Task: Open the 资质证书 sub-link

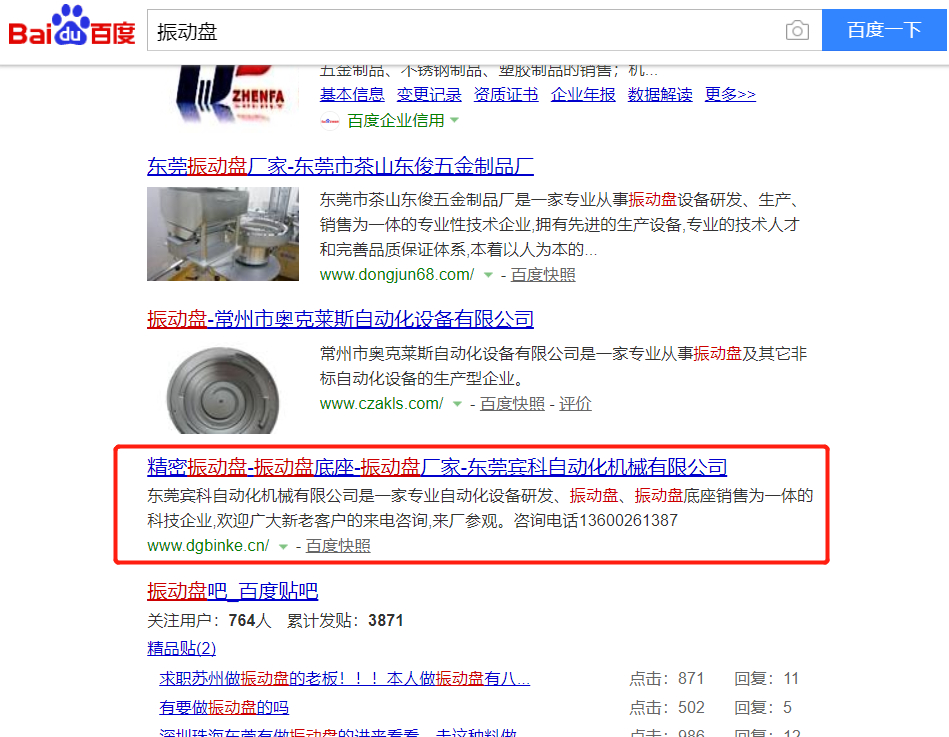Action: [x=506, y=94]
